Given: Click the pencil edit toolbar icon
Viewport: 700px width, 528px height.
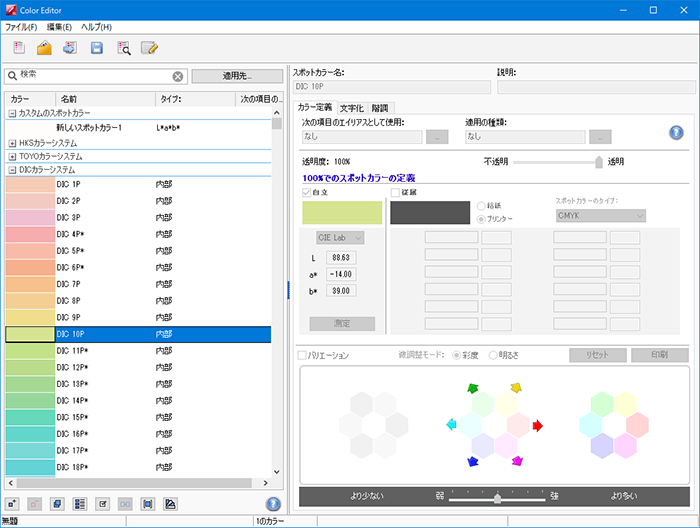Looking at the screenshot, I should tap(150, 47).
